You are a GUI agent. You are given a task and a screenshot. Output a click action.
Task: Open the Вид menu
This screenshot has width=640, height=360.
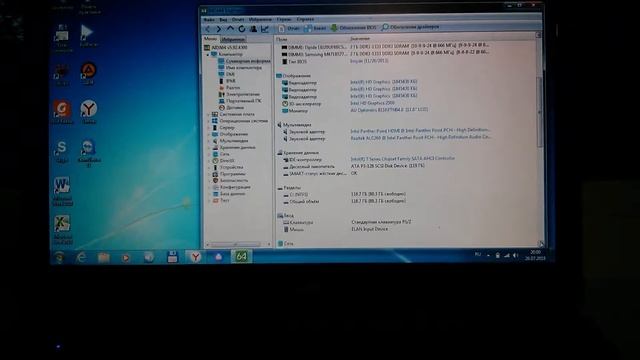(x=223, y=19)
